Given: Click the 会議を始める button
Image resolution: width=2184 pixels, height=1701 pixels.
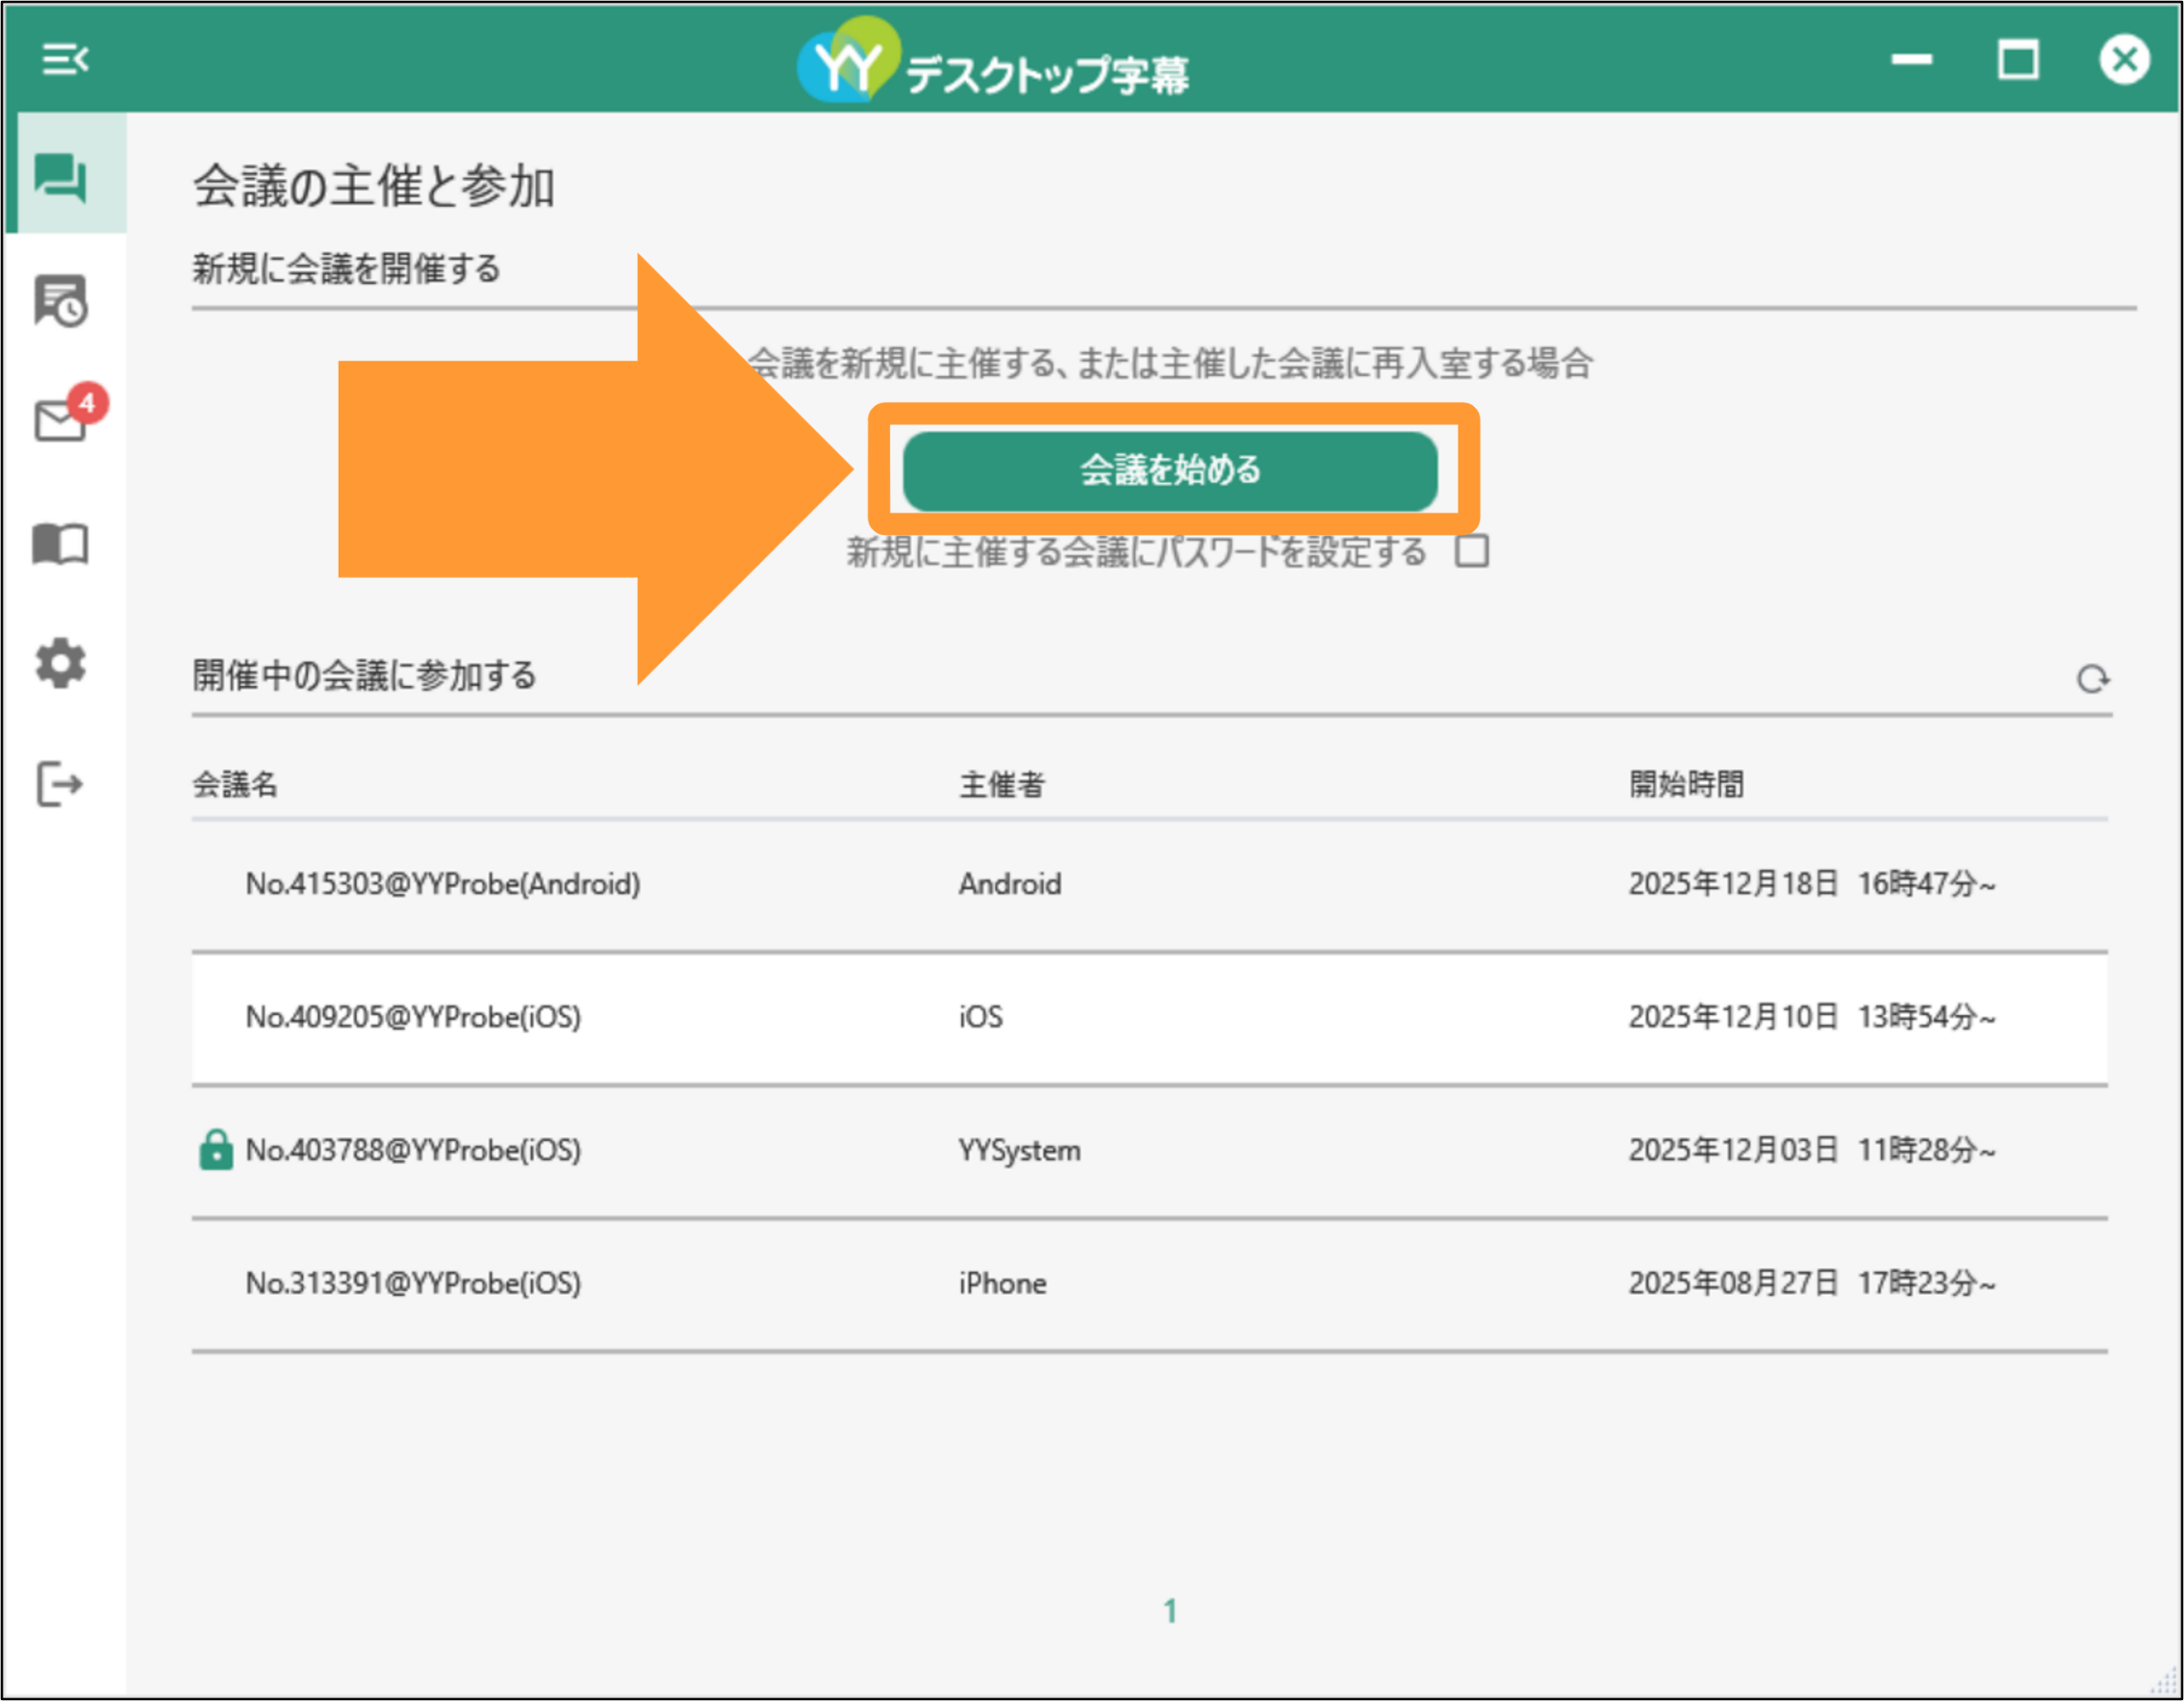Looking at the screenshot, I should pos(1170,470).
